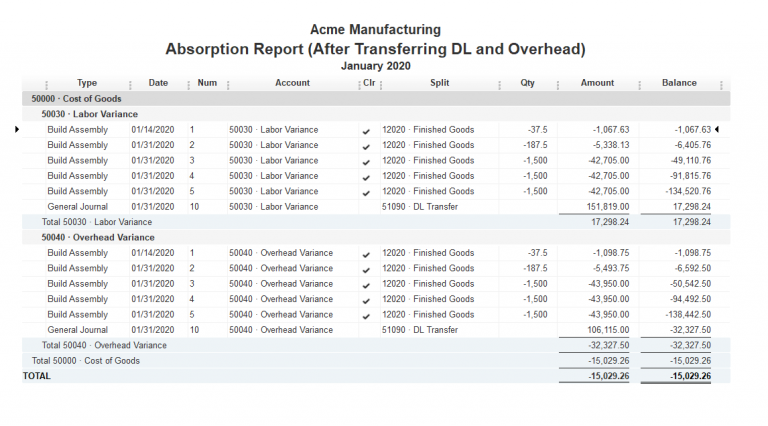This screenshot has width=768, height=426.
Task: Toggle cleared checkmark for Overhead Variance Num 5
Action: point(366,315)
